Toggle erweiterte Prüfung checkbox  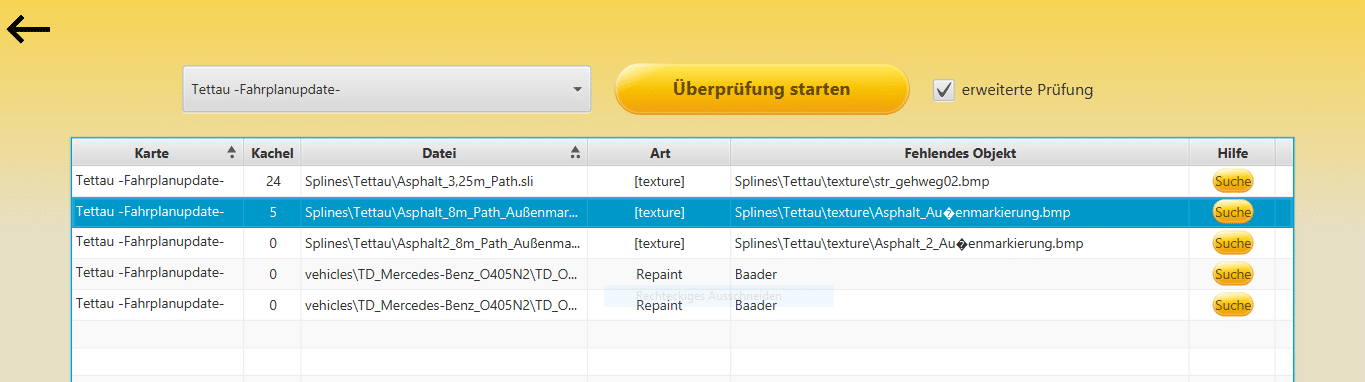[944, 90]
